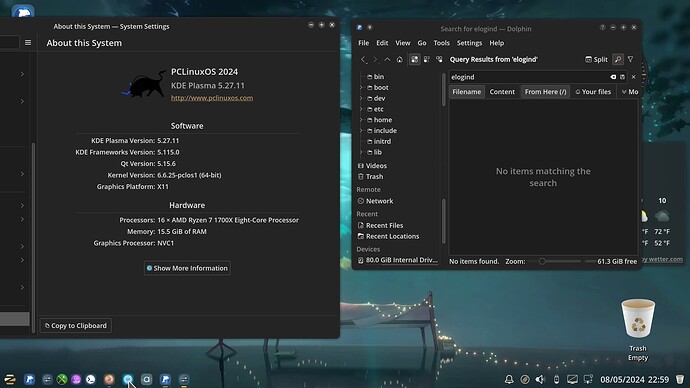Select the 80.0 GiB Internal Drive

(x=397, y=260)
